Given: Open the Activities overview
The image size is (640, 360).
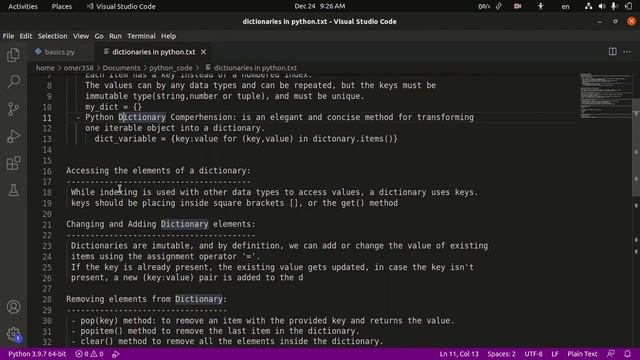Looking at the screenshot, I should [x=23, y=6].
